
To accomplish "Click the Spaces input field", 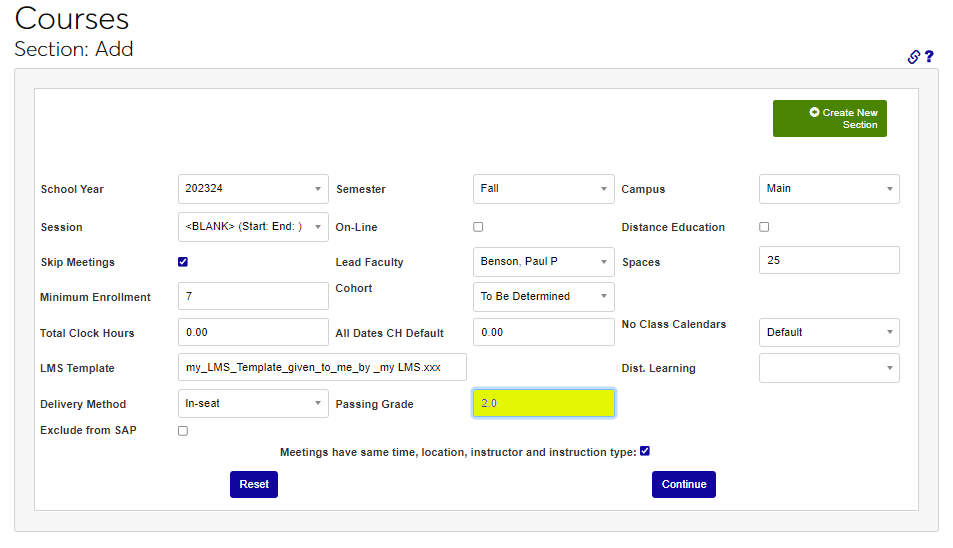I will tap(828, 260).
